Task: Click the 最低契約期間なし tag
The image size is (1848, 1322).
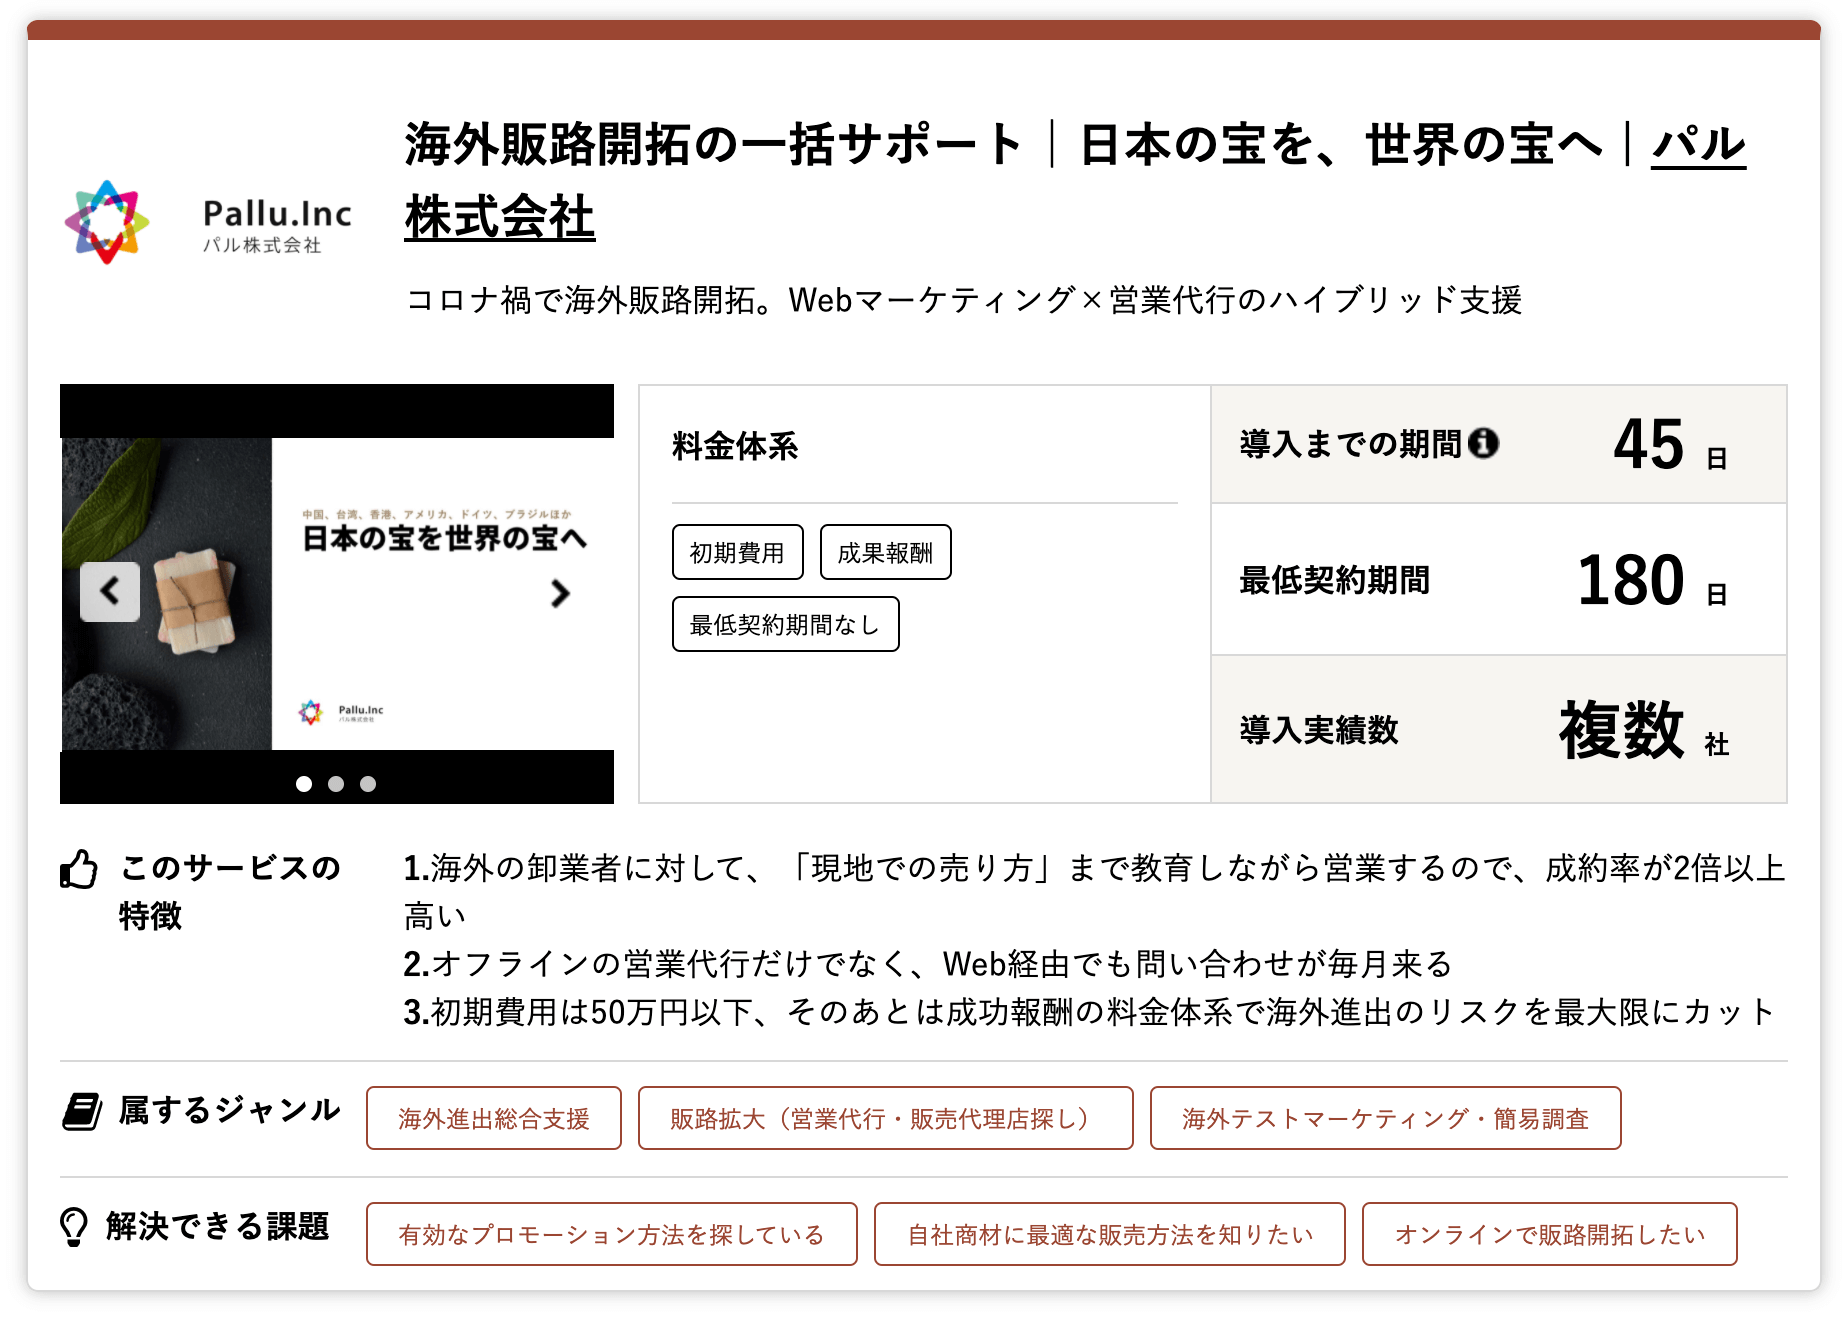Action: click(786, 624)
